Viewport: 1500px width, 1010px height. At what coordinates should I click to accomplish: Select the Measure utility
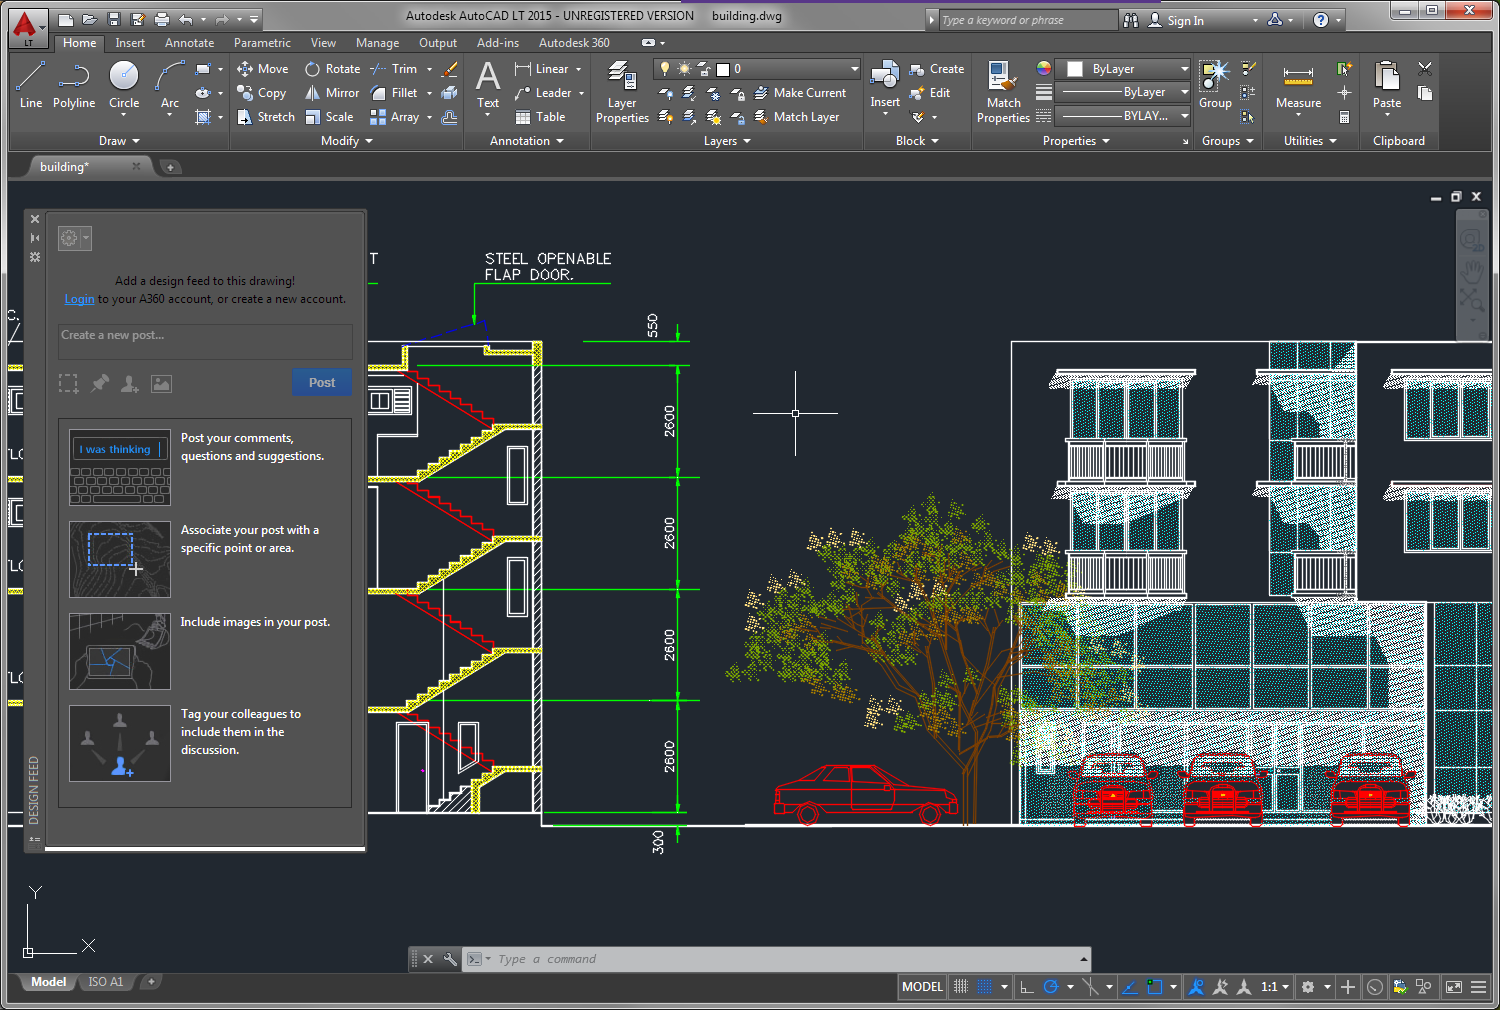click(1298, 85)
